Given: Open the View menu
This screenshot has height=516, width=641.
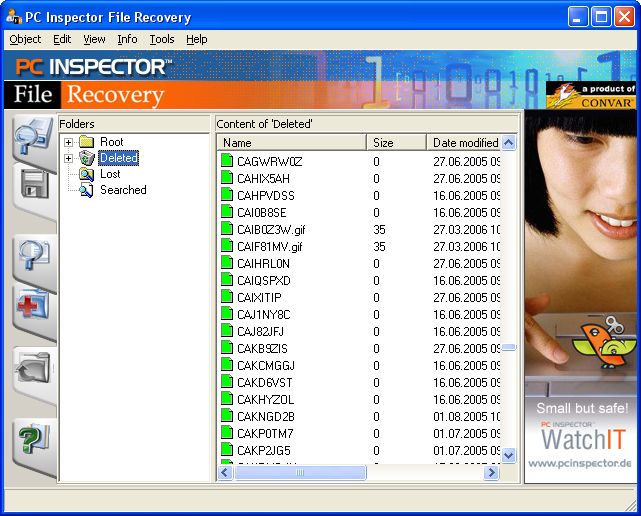Looking at the screenshot, I should (94, 39).
